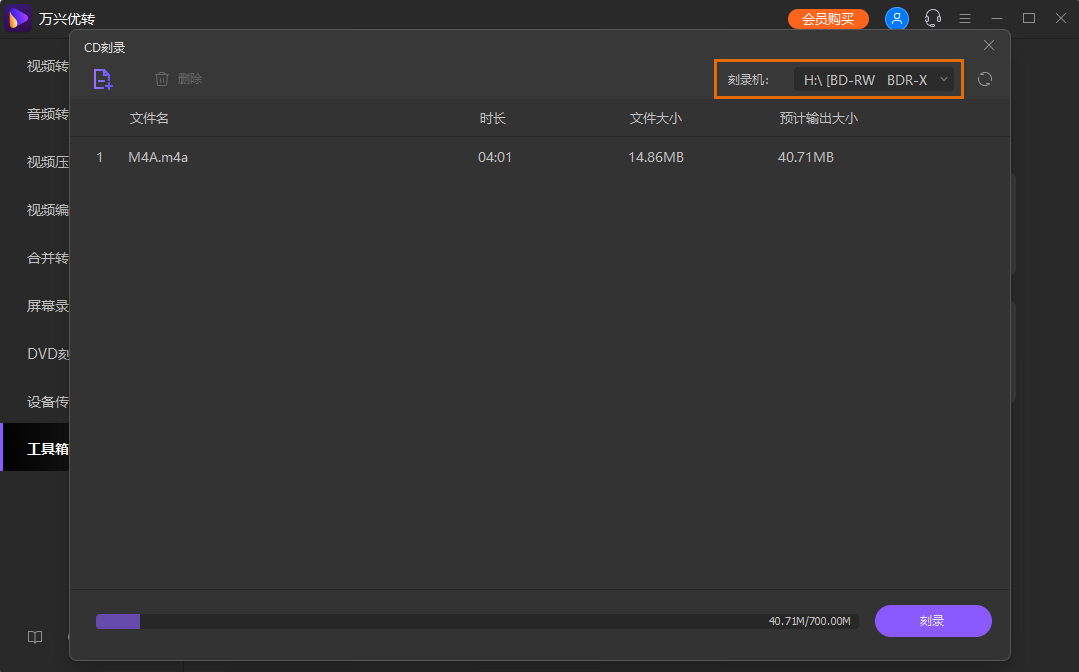
Task: Select row number 1 in file list
Action: pos(100,158)
